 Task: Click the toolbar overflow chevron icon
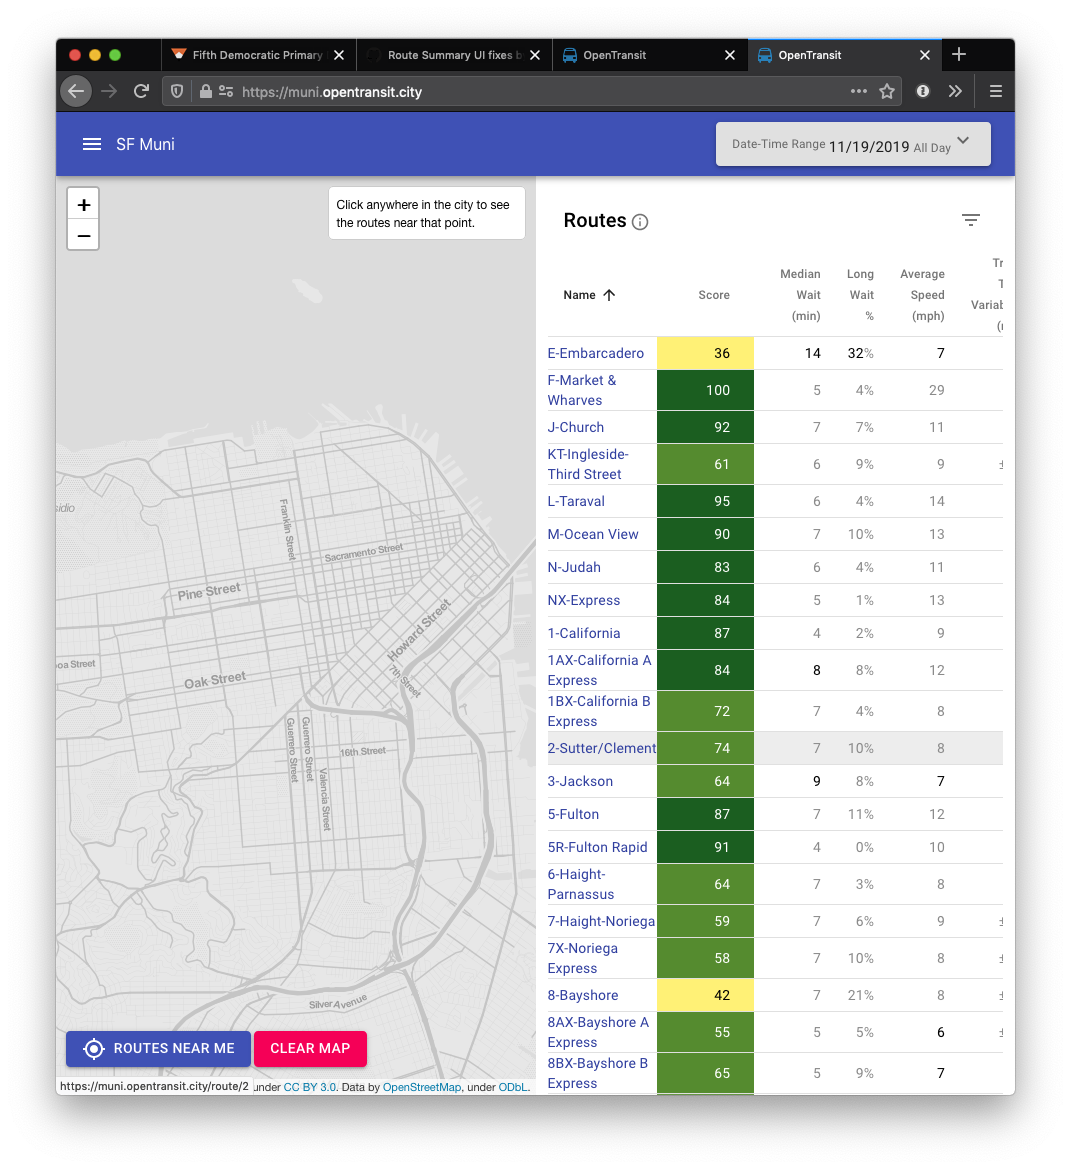click(955, 91)
